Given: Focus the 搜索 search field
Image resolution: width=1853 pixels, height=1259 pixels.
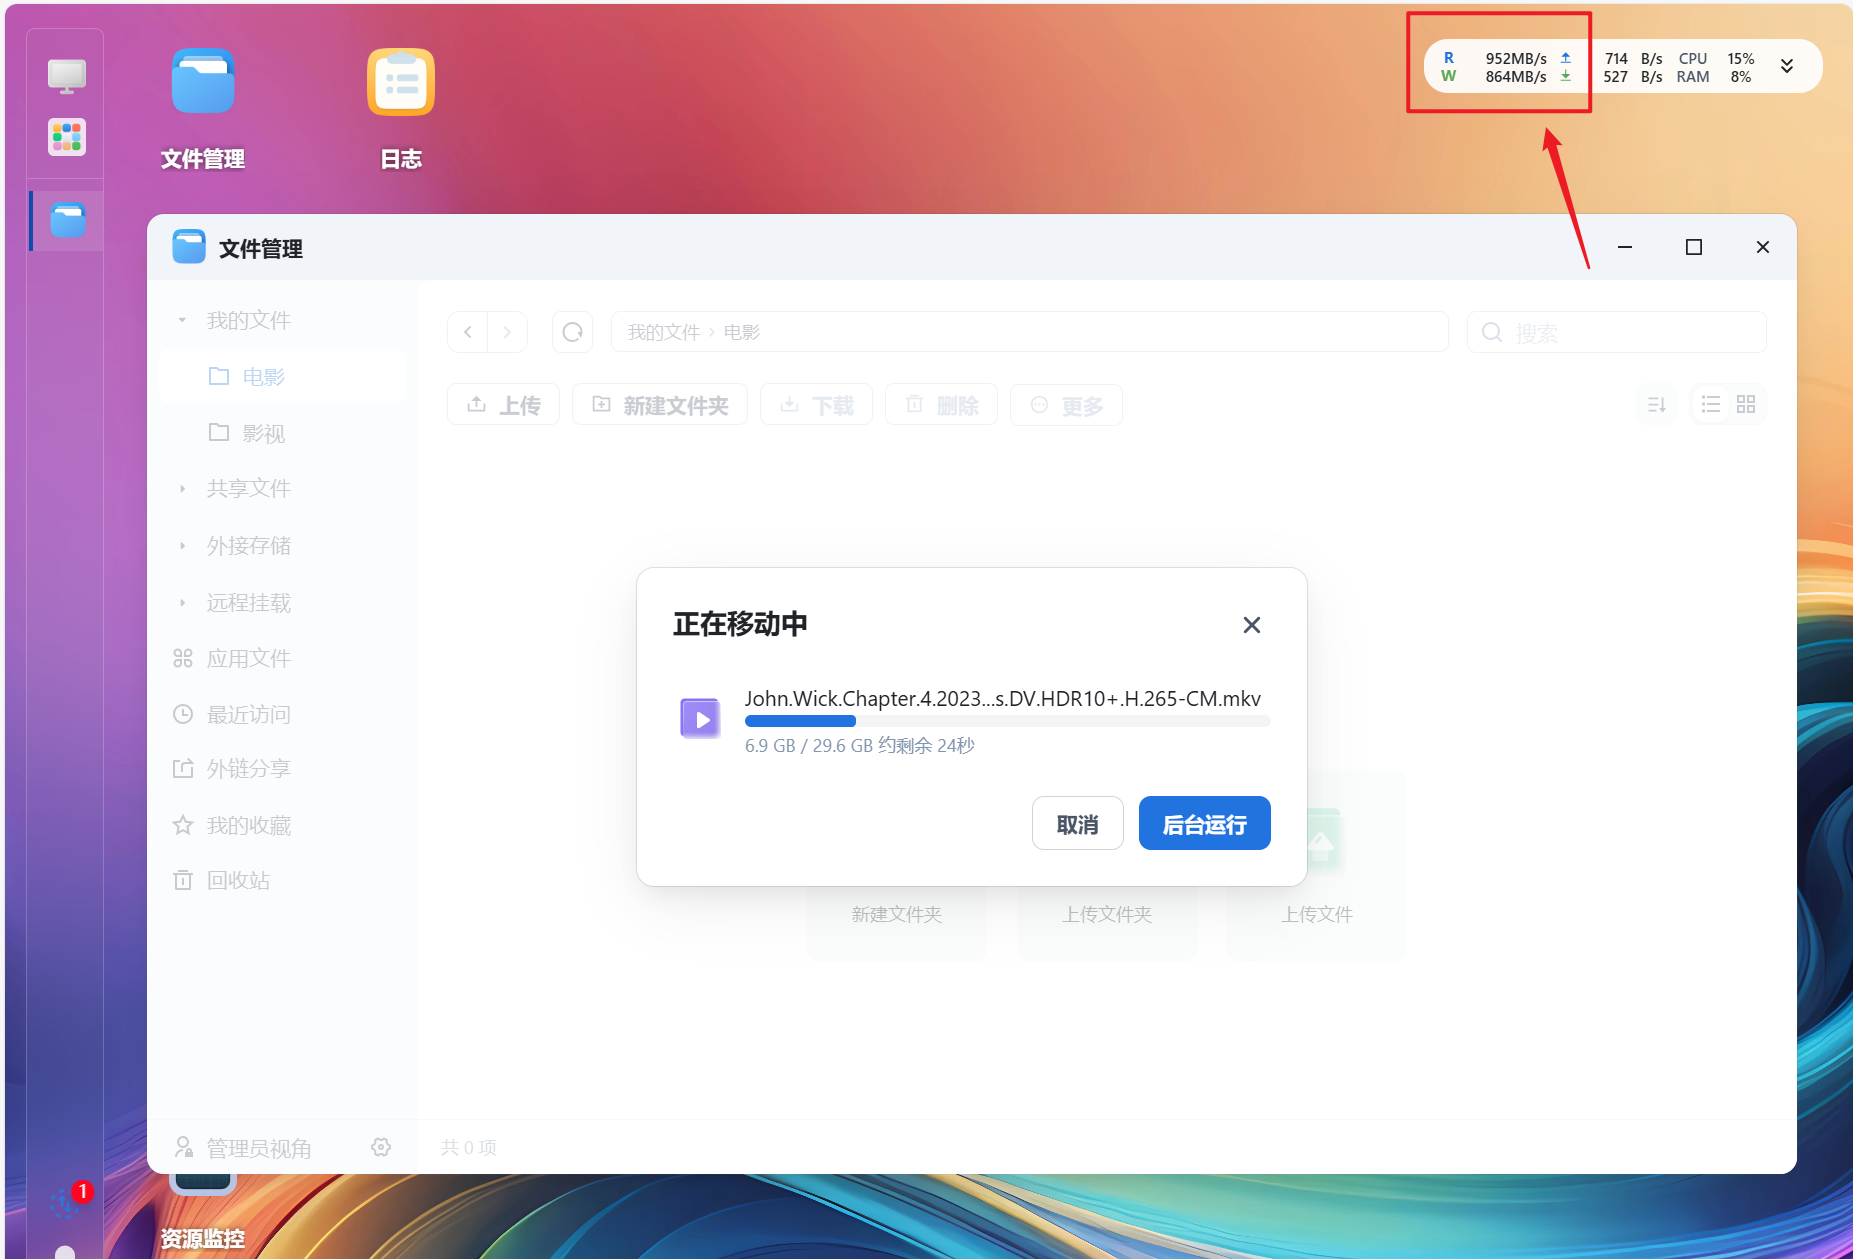Looking at the screenshot, I should 1617,332.
